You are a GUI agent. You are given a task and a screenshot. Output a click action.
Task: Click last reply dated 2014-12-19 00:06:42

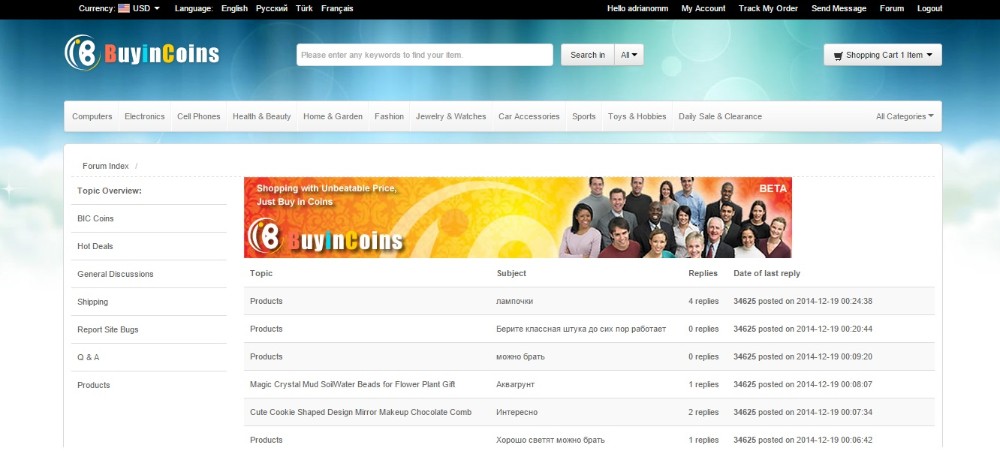[803, 440]
